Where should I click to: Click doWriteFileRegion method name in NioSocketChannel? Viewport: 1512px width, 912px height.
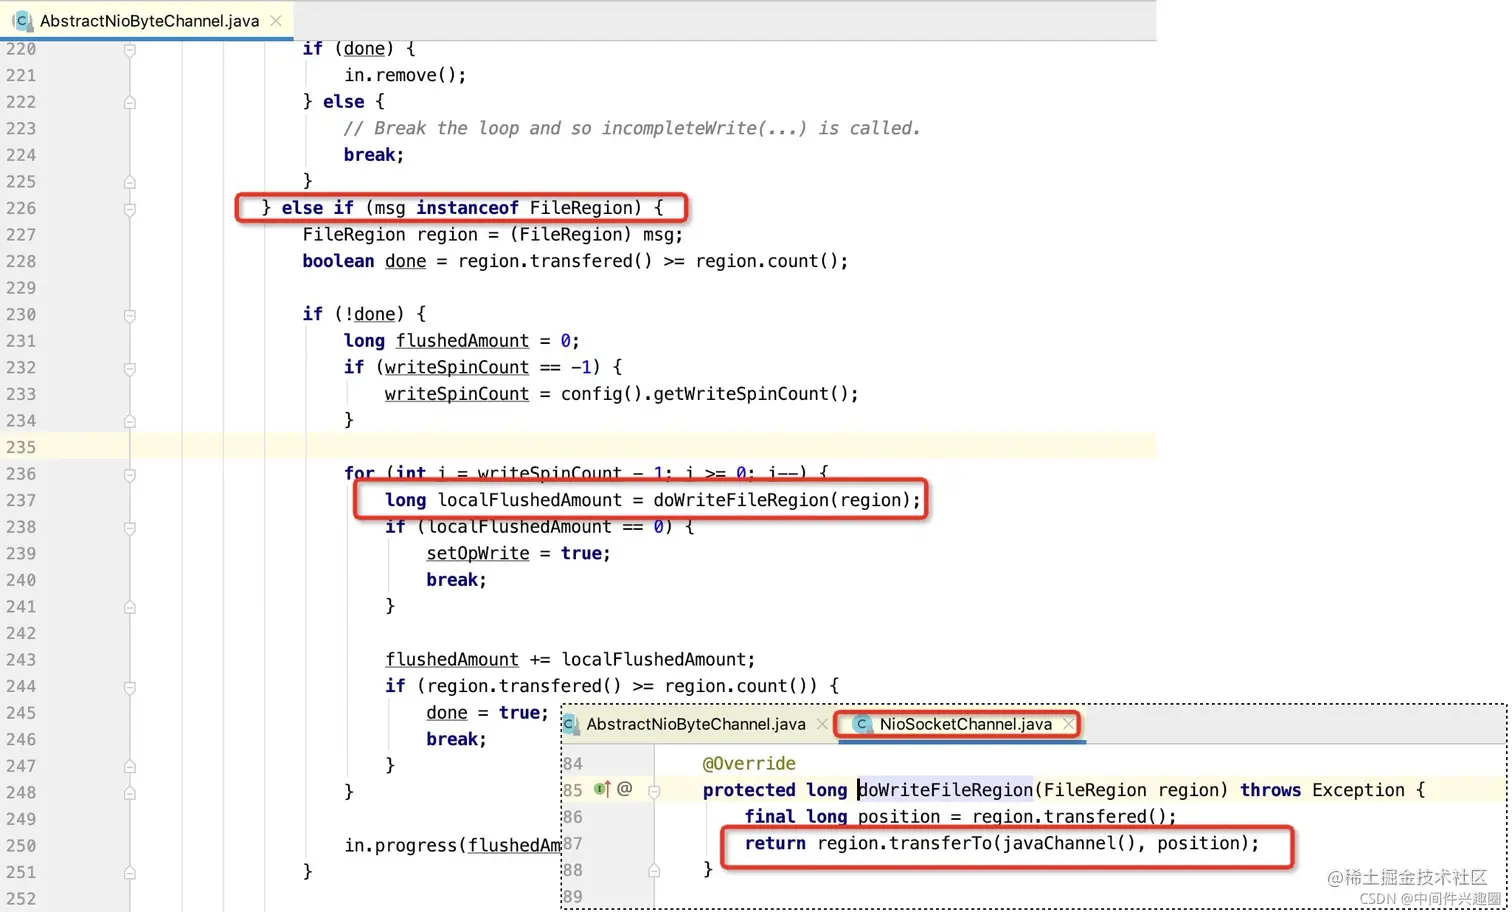coord(945,790)
